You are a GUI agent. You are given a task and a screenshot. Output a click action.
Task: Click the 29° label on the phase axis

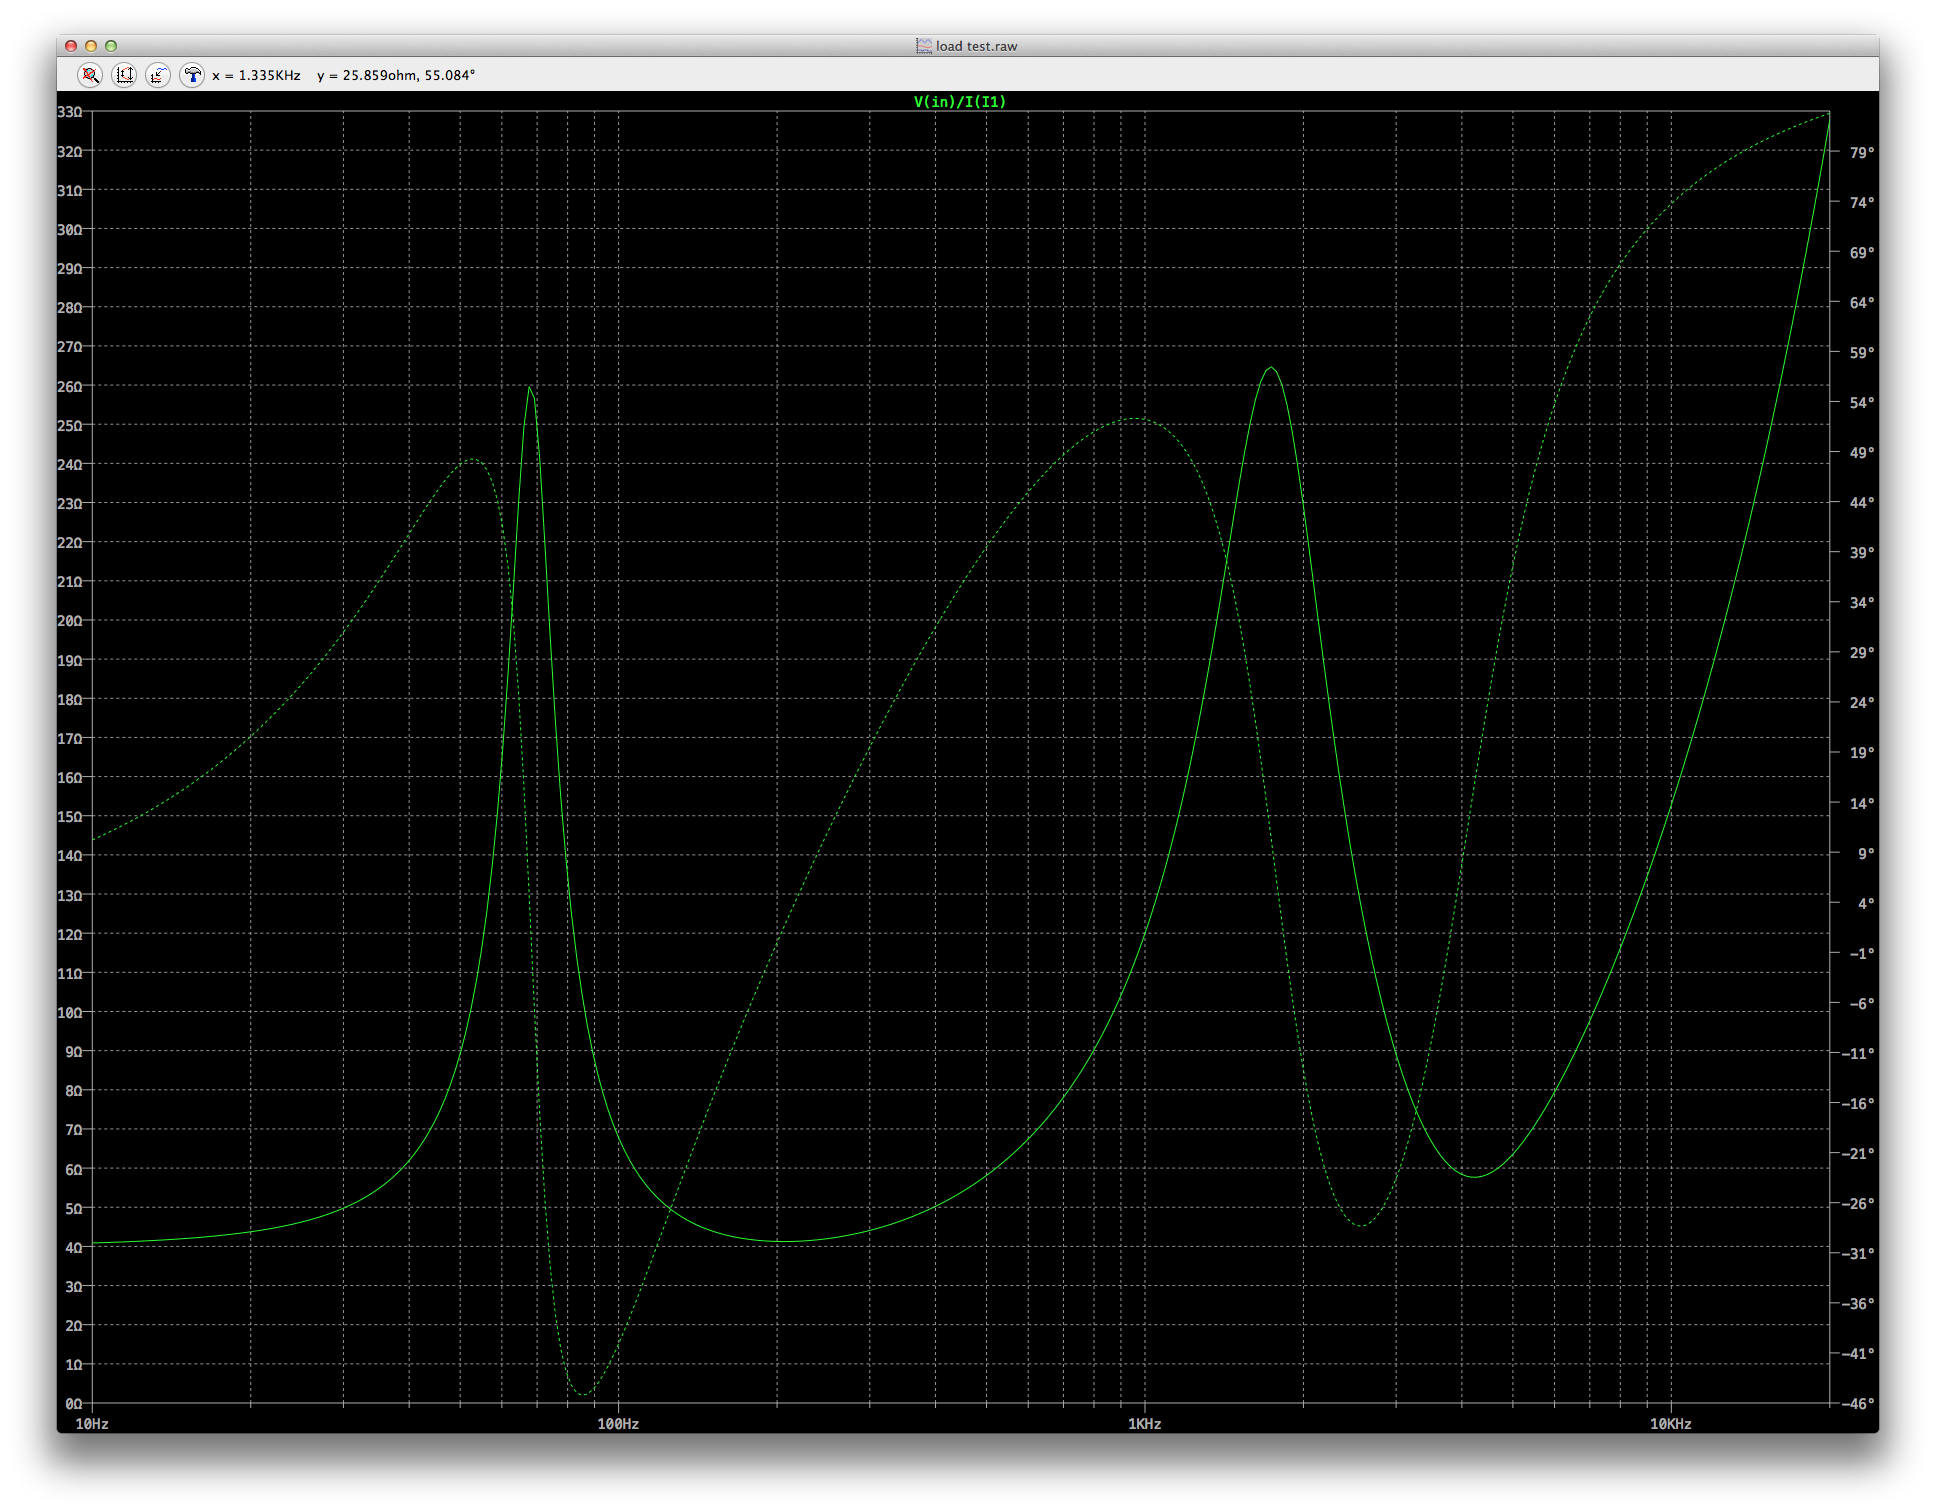(x=1862, y=653)
